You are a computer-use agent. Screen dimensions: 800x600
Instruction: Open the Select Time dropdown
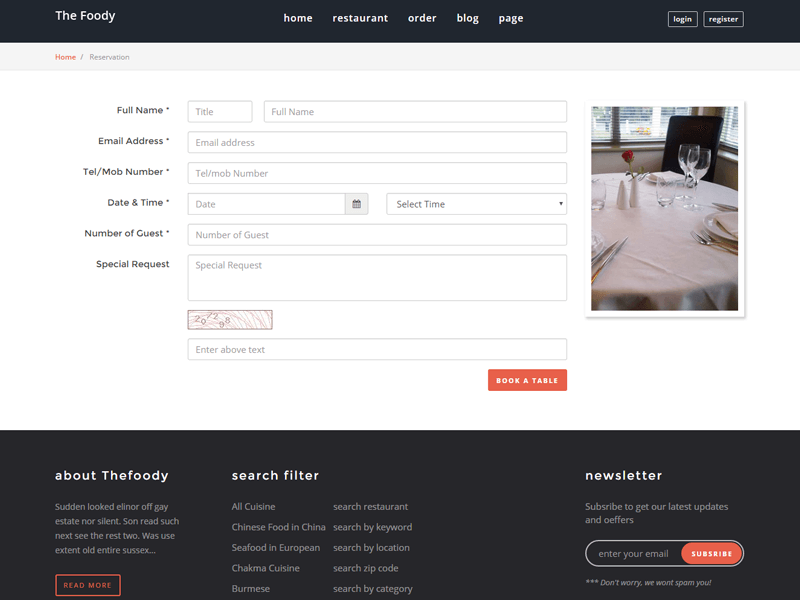[x=476, y=204]
